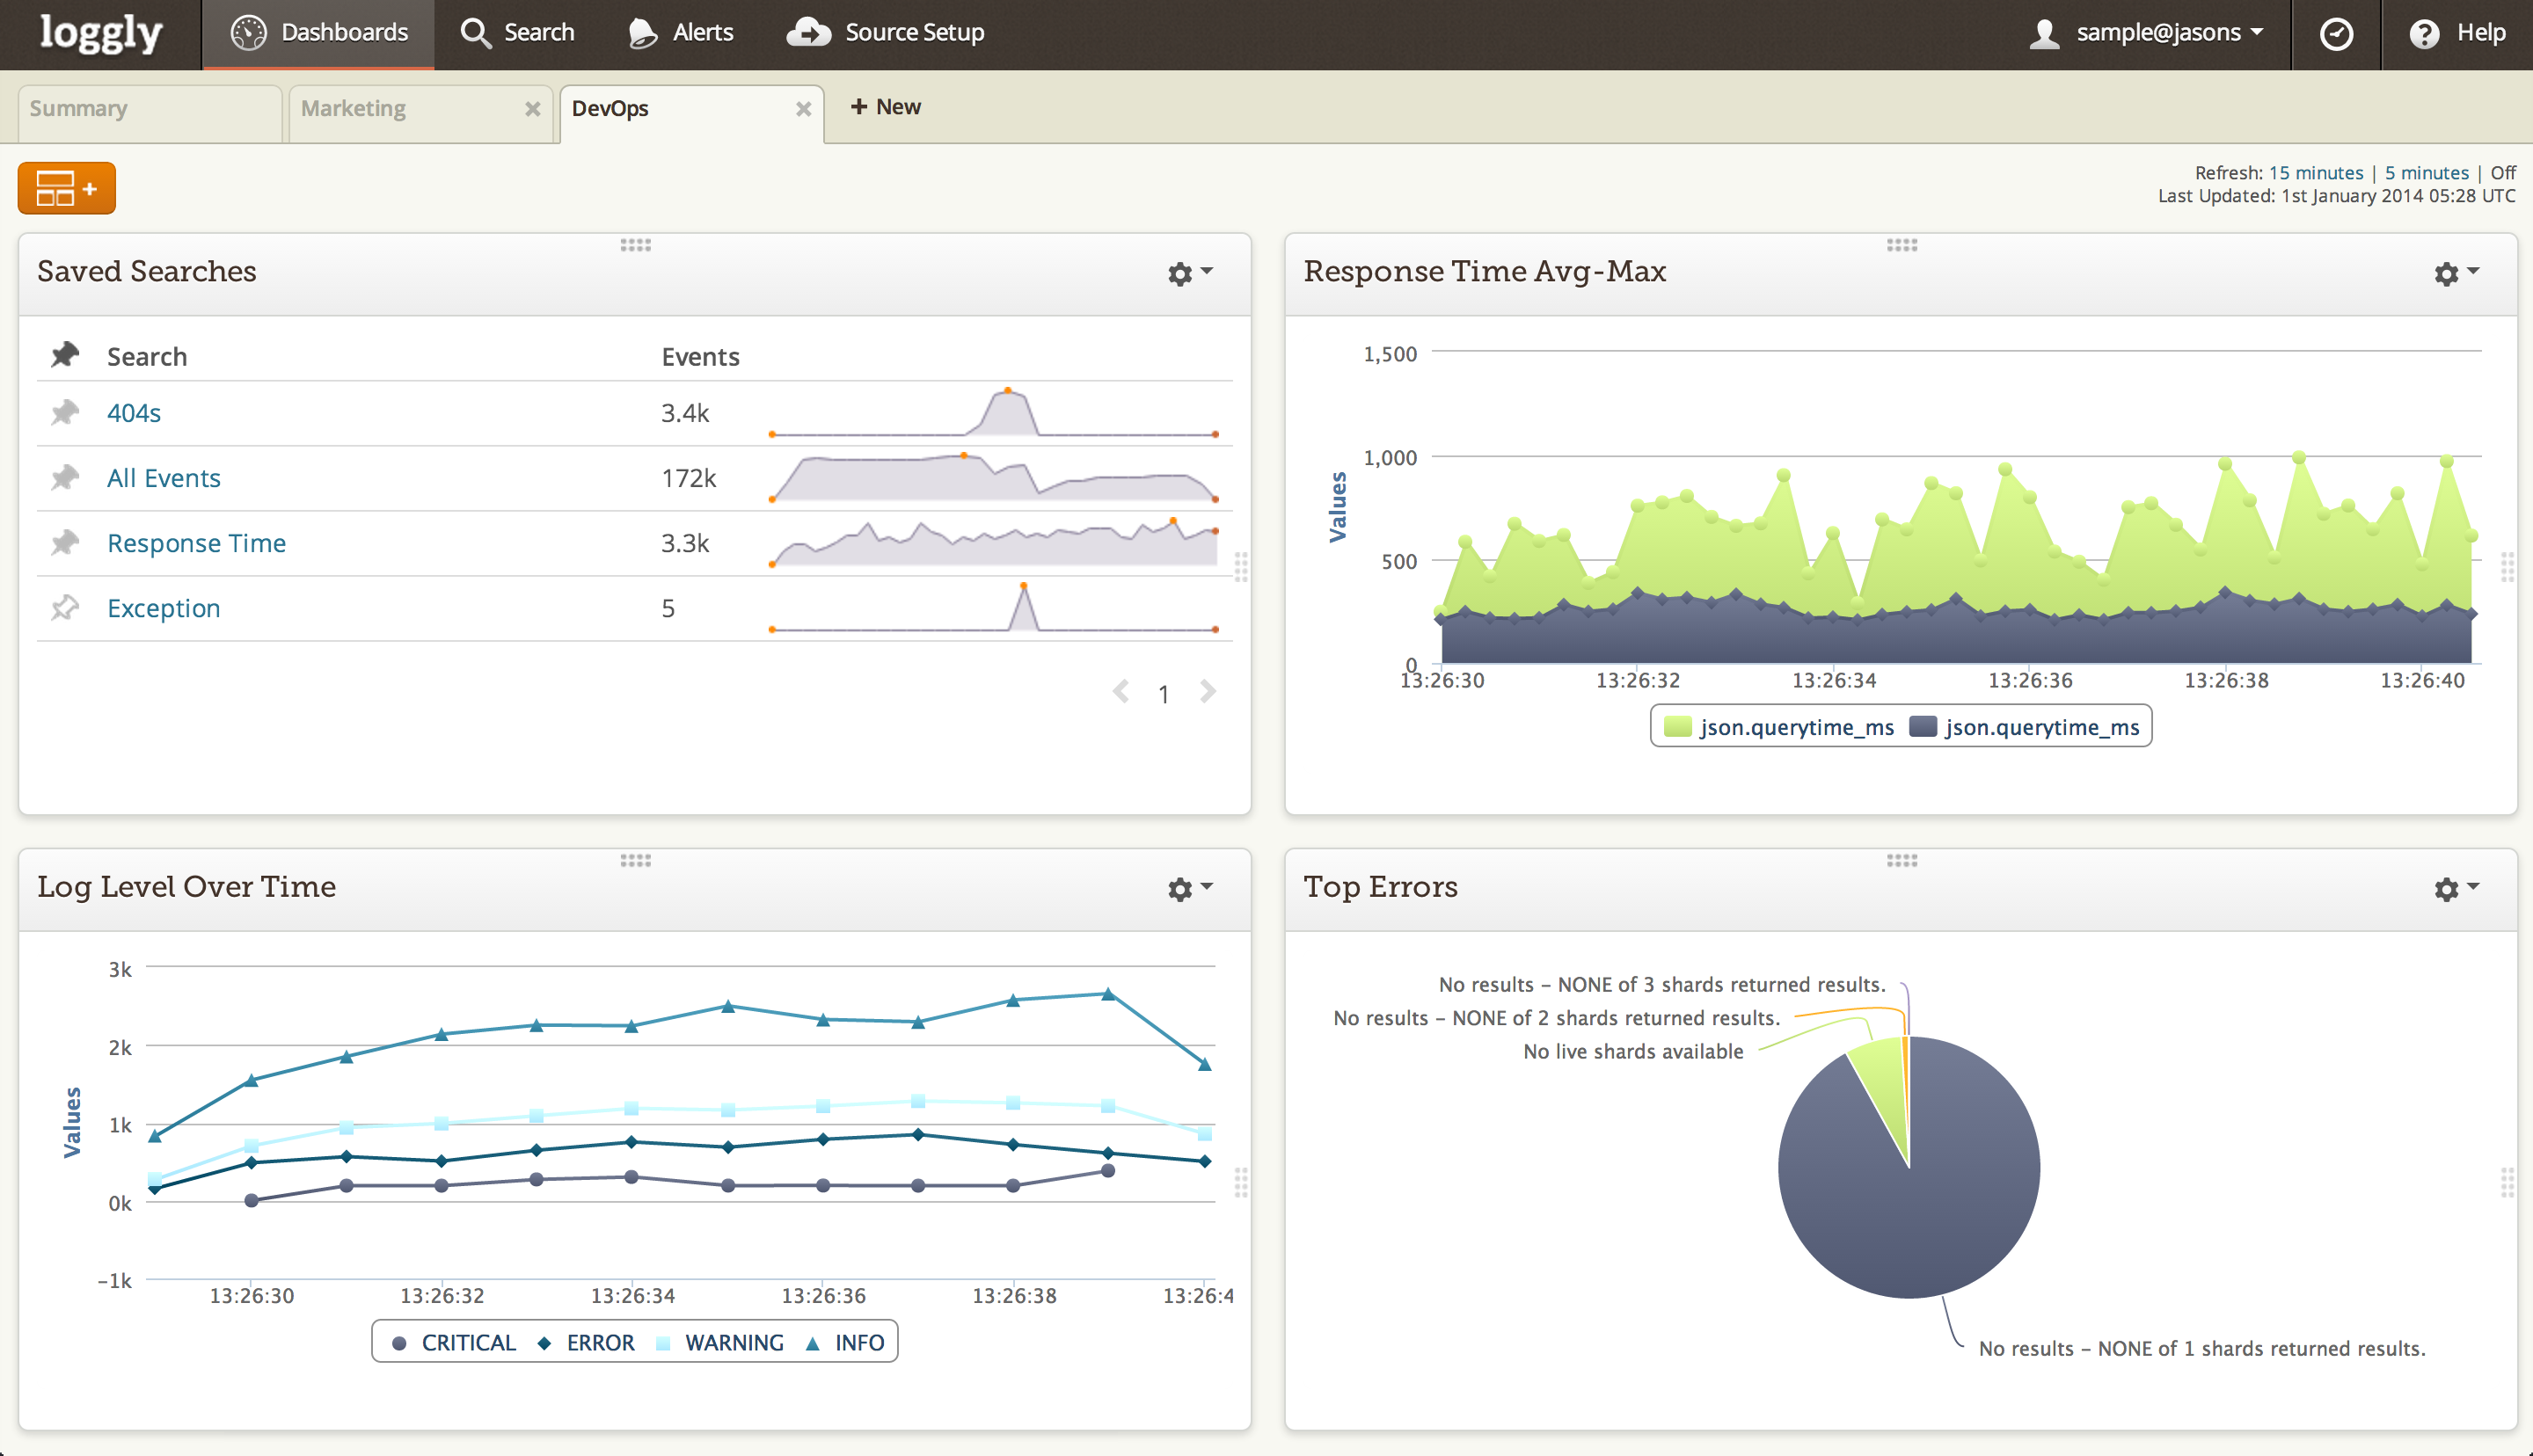Open Saved Searches gear settings menu

(1189, 273)
